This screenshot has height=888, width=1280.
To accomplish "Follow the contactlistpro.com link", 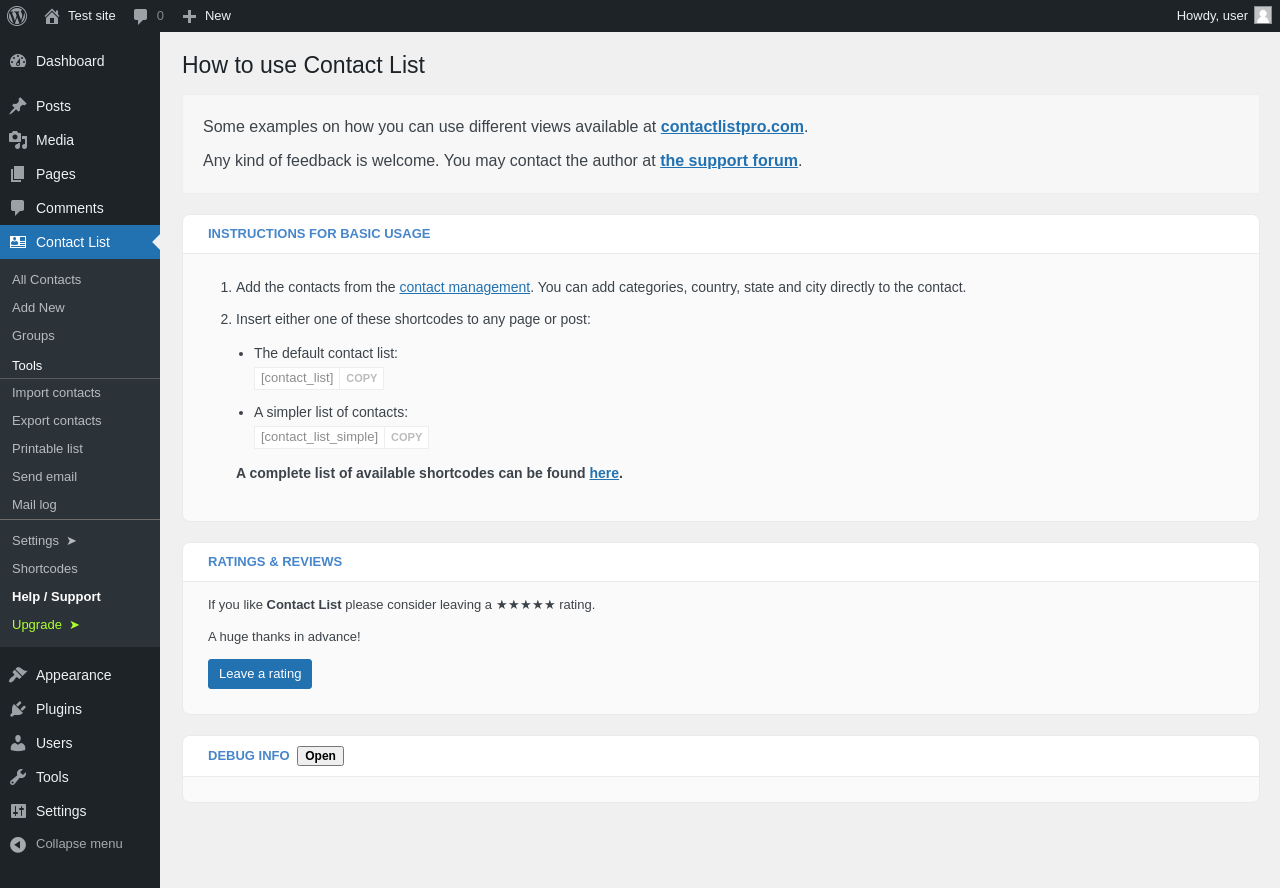I will [x=732, y=127].
